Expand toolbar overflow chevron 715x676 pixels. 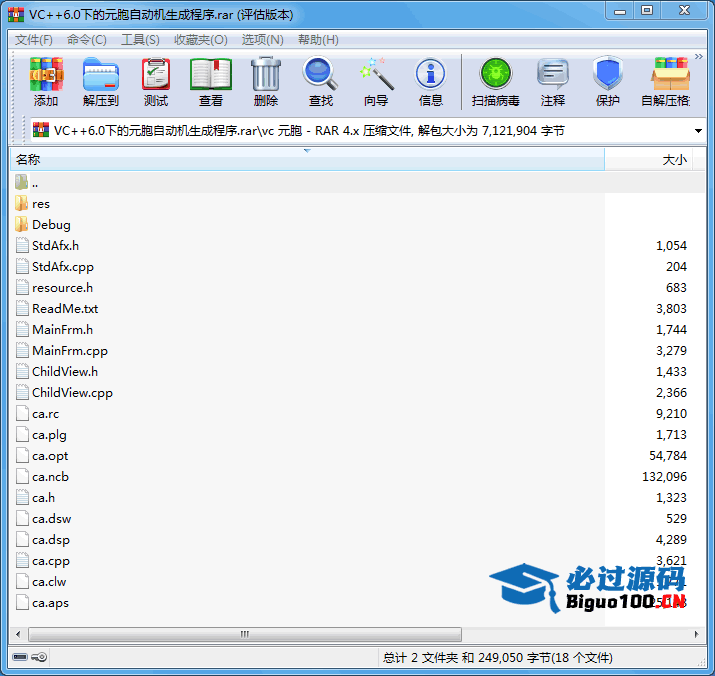699,57
